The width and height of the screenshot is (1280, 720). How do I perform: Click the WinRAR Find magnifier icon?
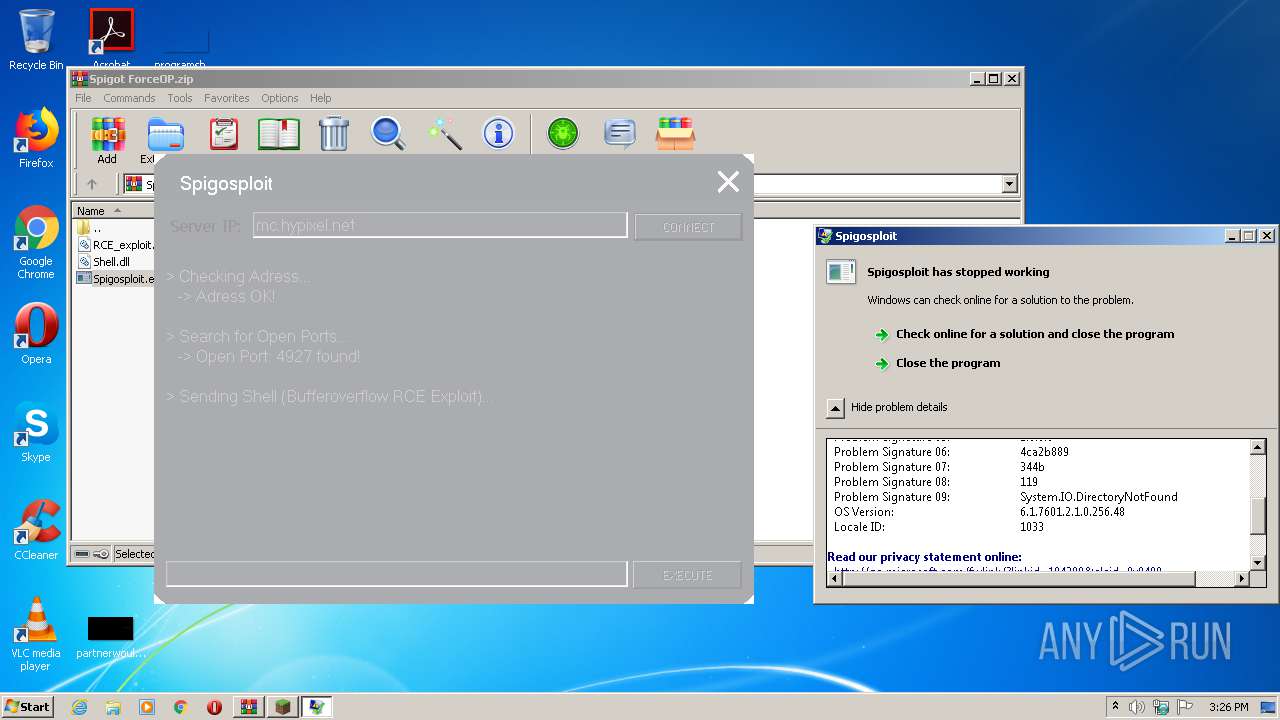click(x=388, y=133)
